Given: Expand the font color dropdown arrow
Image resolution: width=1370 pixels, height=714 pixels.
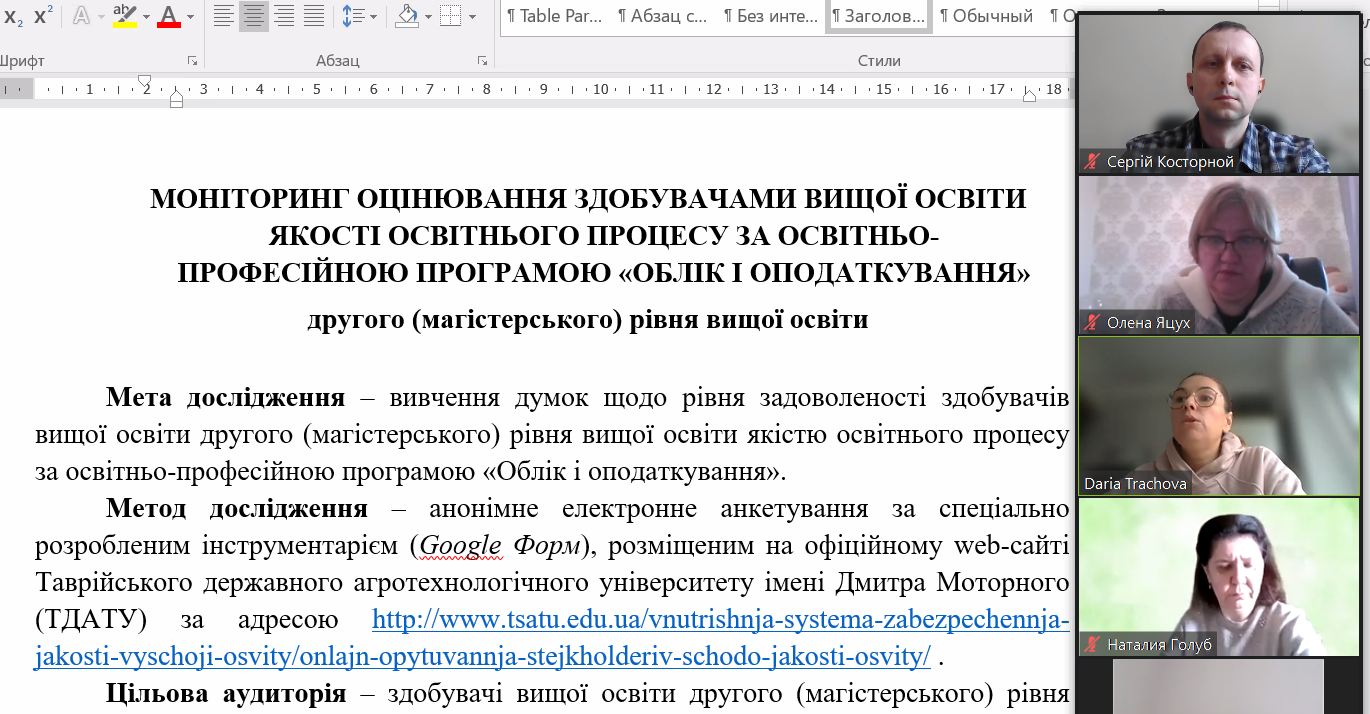Looking at the screenshot, I should 191,16.
